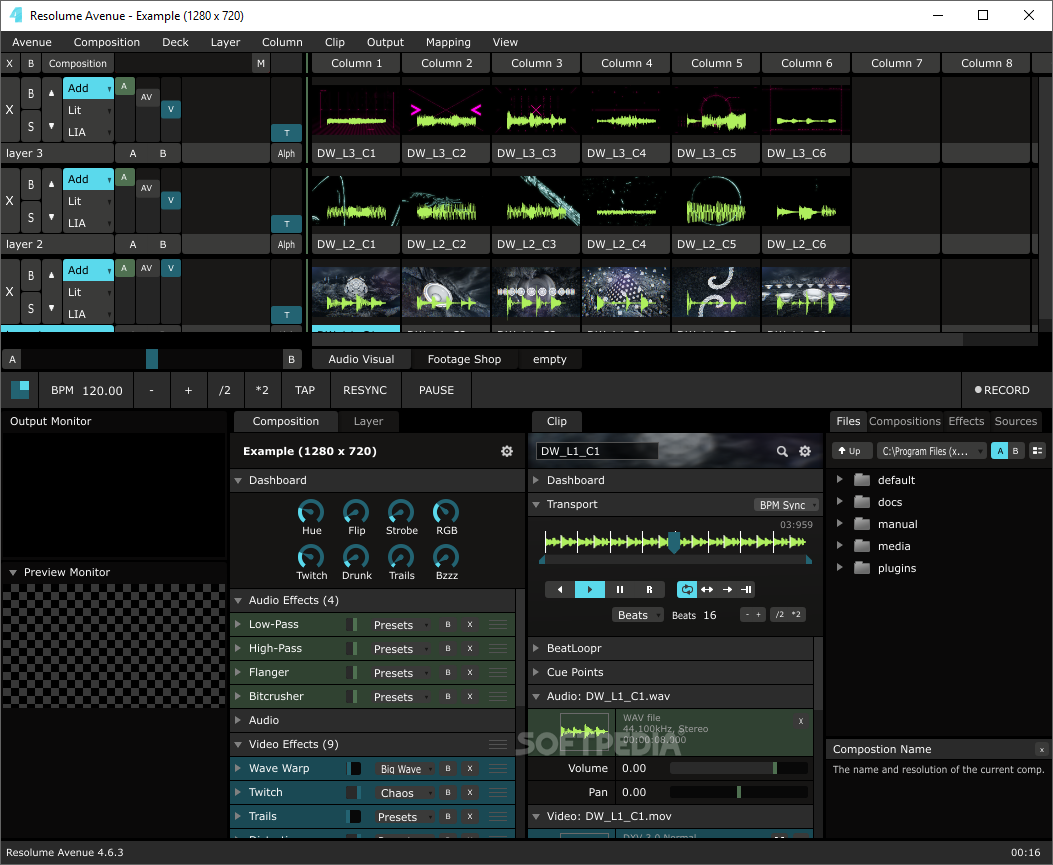Click the RESYNC button
The height and width of the screenshot is (865, 1053).
click(x=365, y=390)
